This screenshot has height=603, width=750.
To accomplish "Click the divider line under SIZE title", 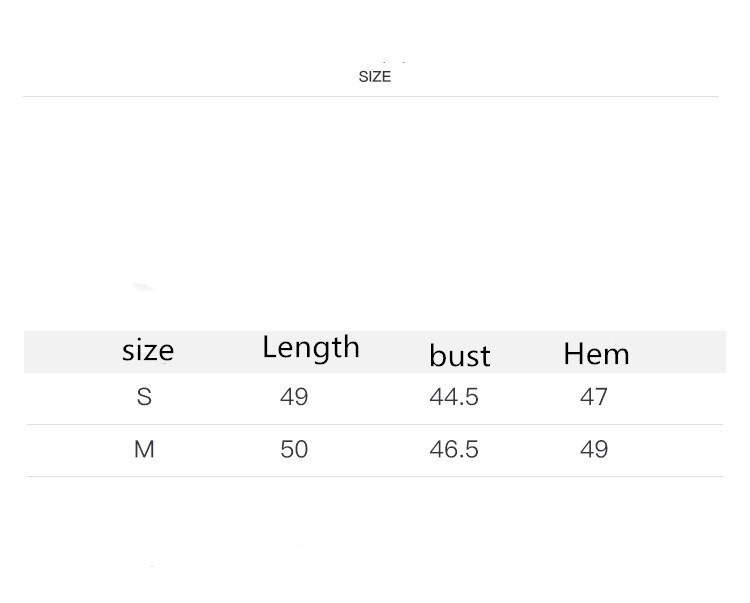I will [370, 96].
